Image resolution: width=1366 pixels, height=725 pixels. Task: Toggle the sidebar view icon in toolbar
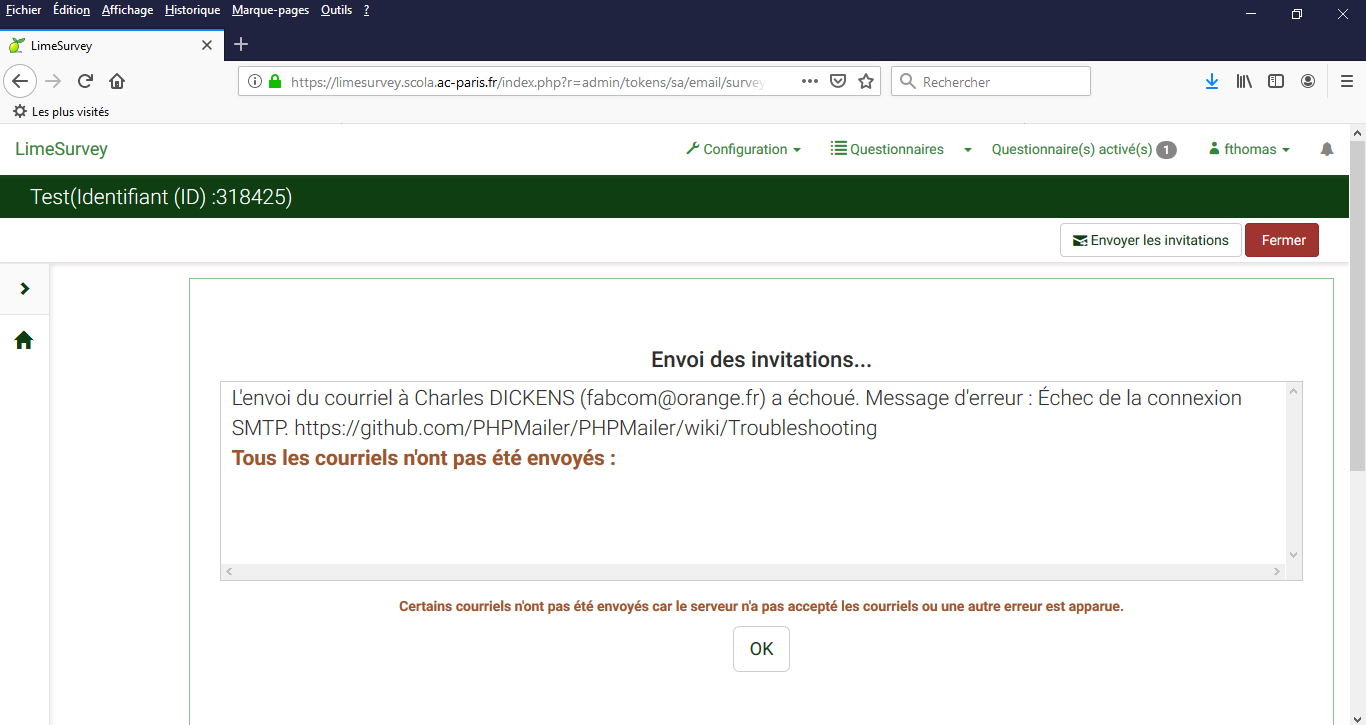pyautogui.click(x=1276, y=82)
